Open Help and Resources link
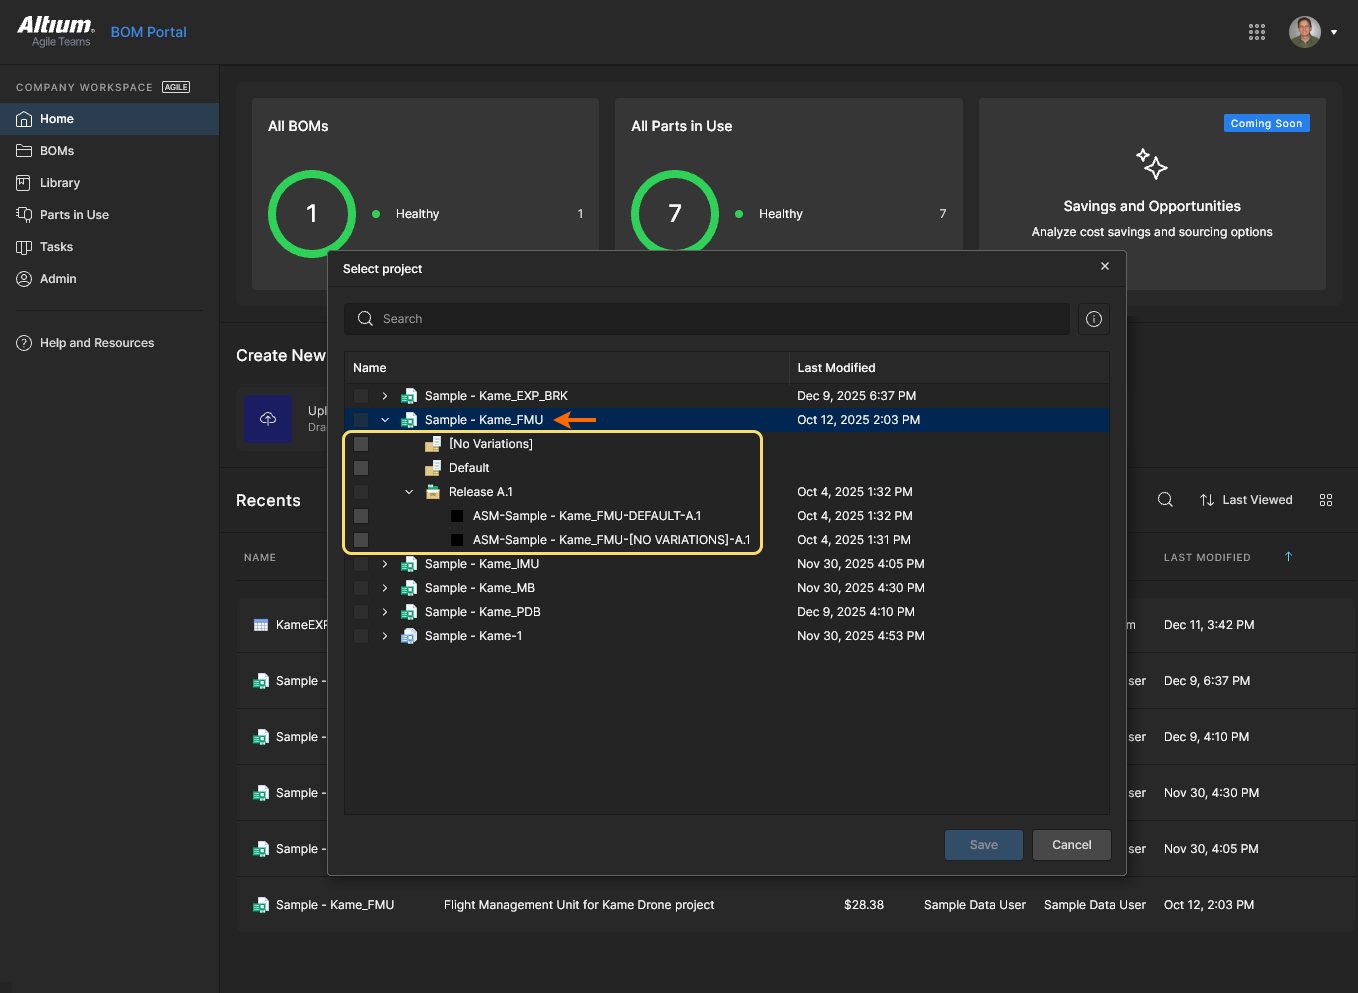Image resolution: width=1358 pixels, height=993 pixels. [x=97, y=343]
